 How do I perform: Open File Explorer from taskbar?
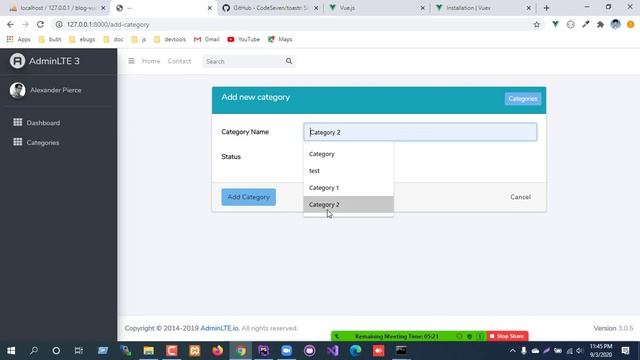tap(149, 351)
